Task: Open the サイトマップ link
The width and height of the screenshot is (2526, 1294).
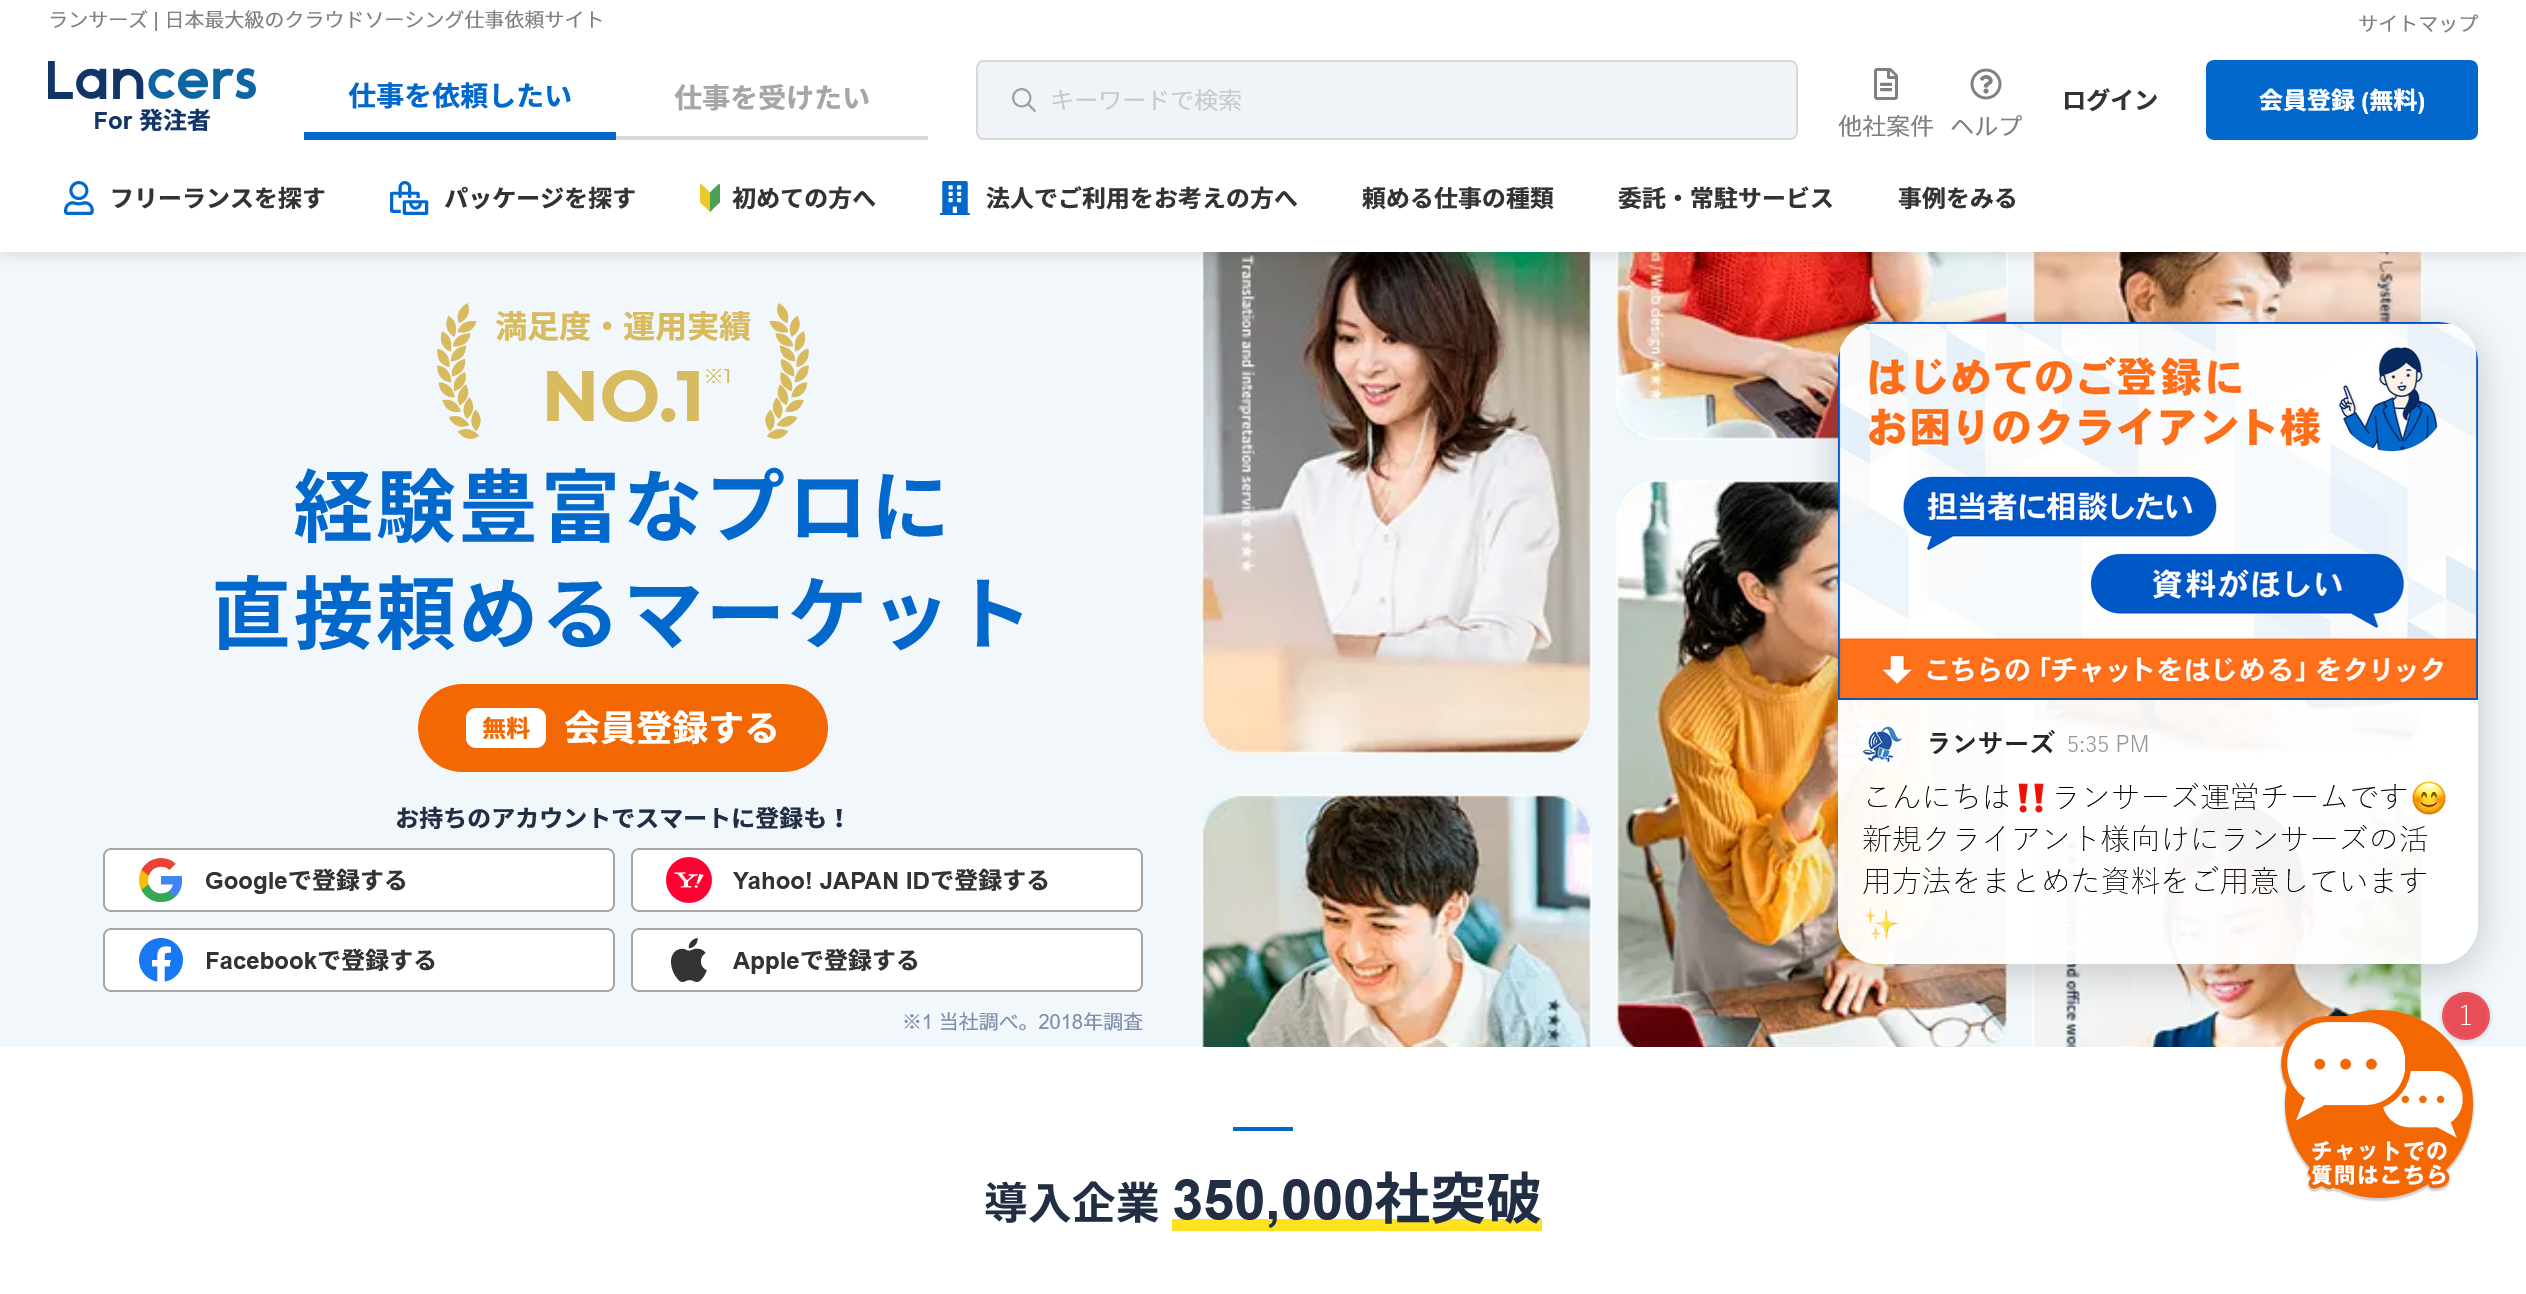Action: (x=2418, y=22)
